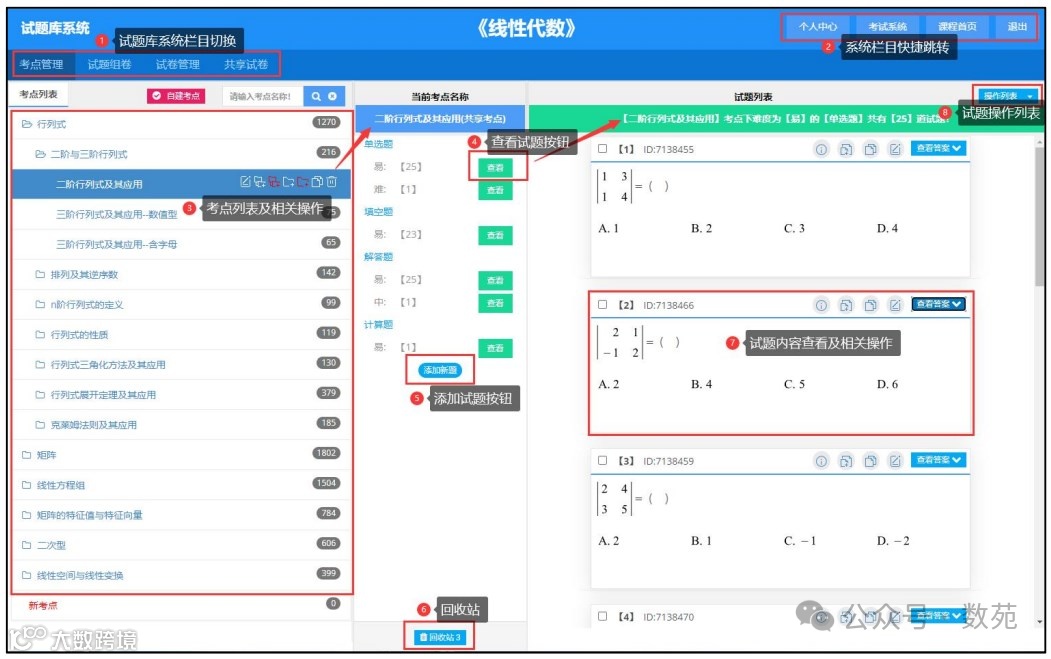Click 查看 for 单选题 易【25】

point(495,168)
